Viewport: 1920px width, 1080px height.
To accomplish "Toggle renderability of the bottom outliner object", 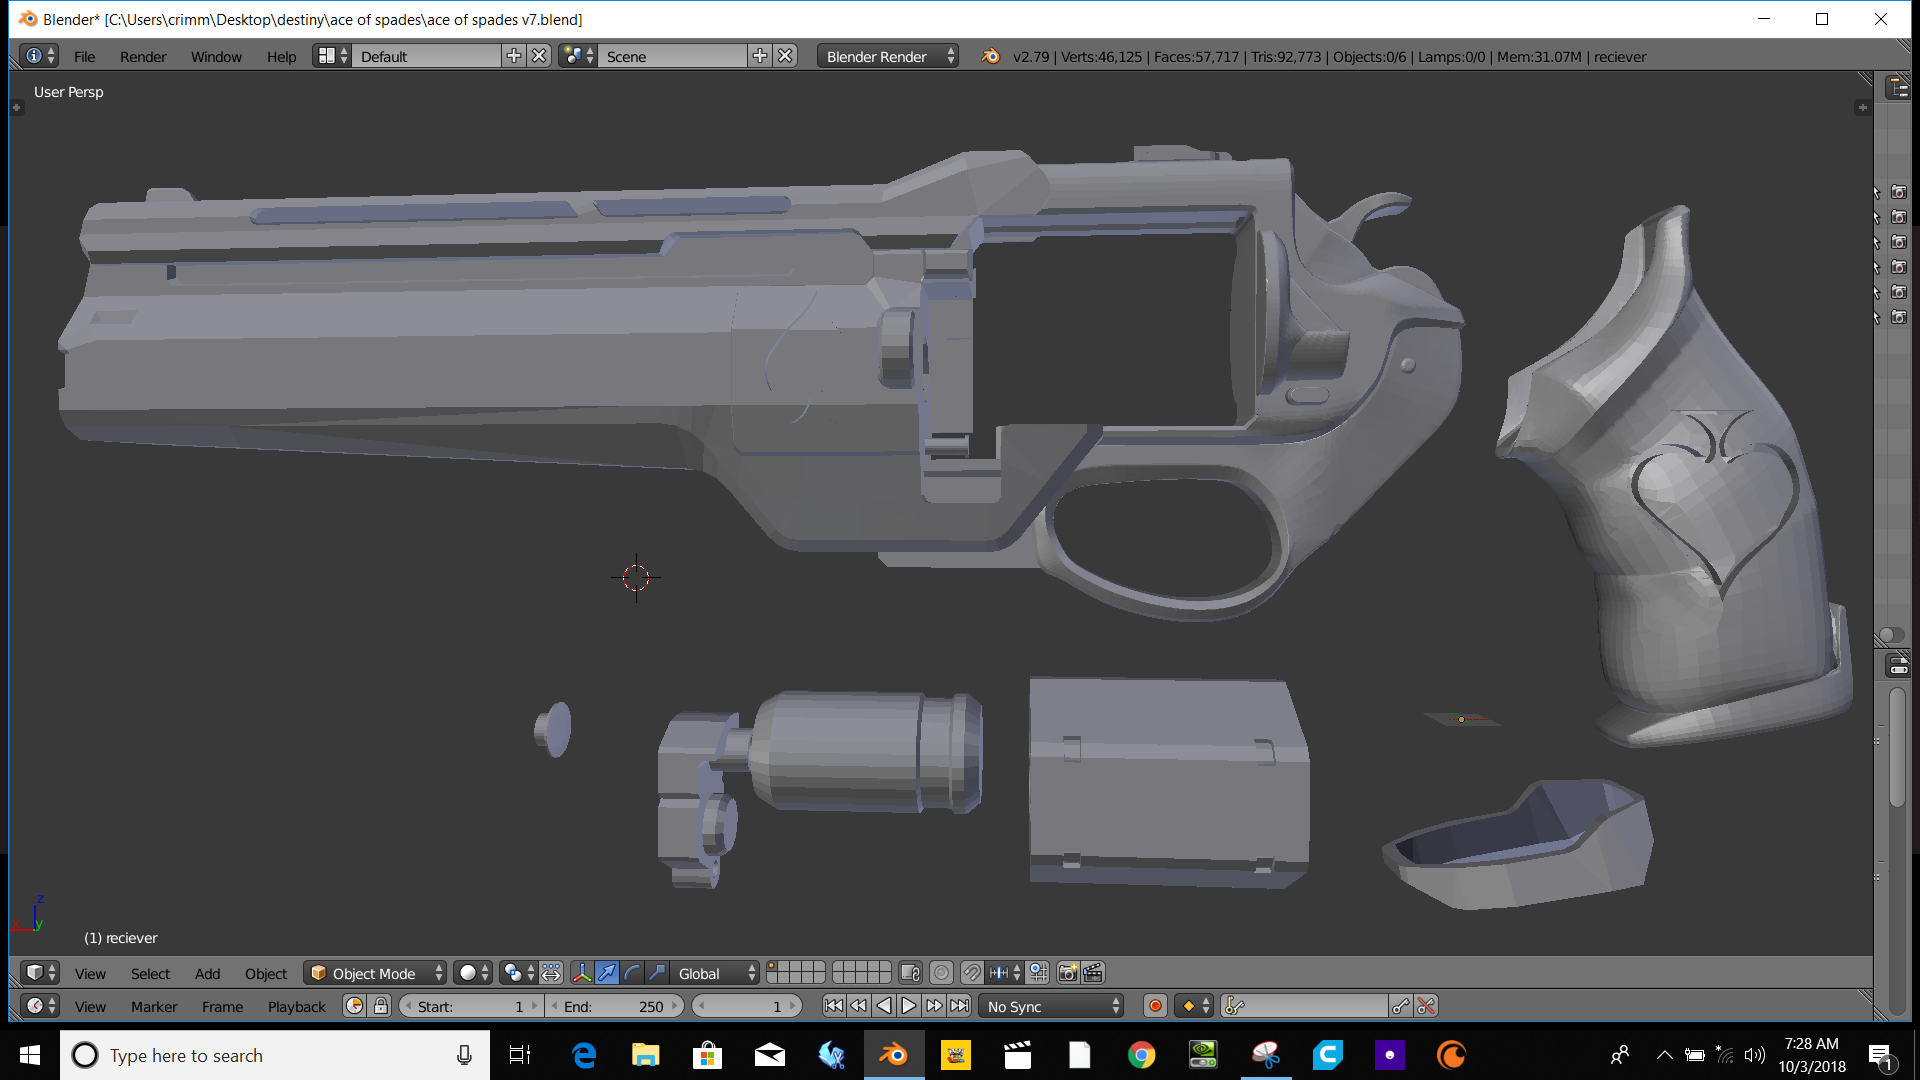I will click(x=1899, y=317).
